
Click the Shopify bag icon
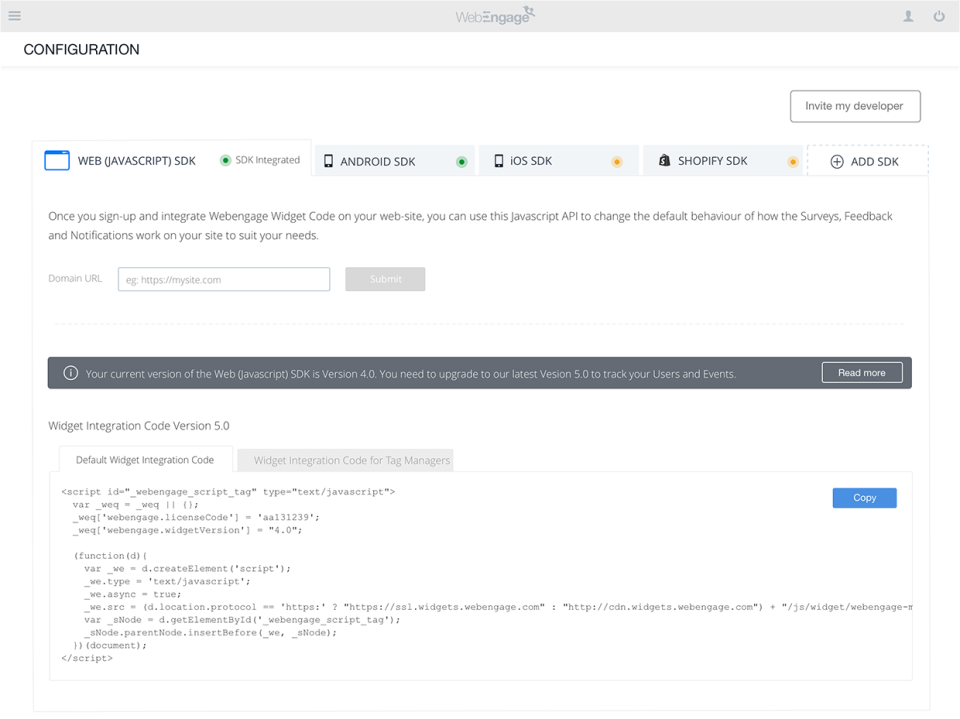pyautogui.click(x=664, y=160)
